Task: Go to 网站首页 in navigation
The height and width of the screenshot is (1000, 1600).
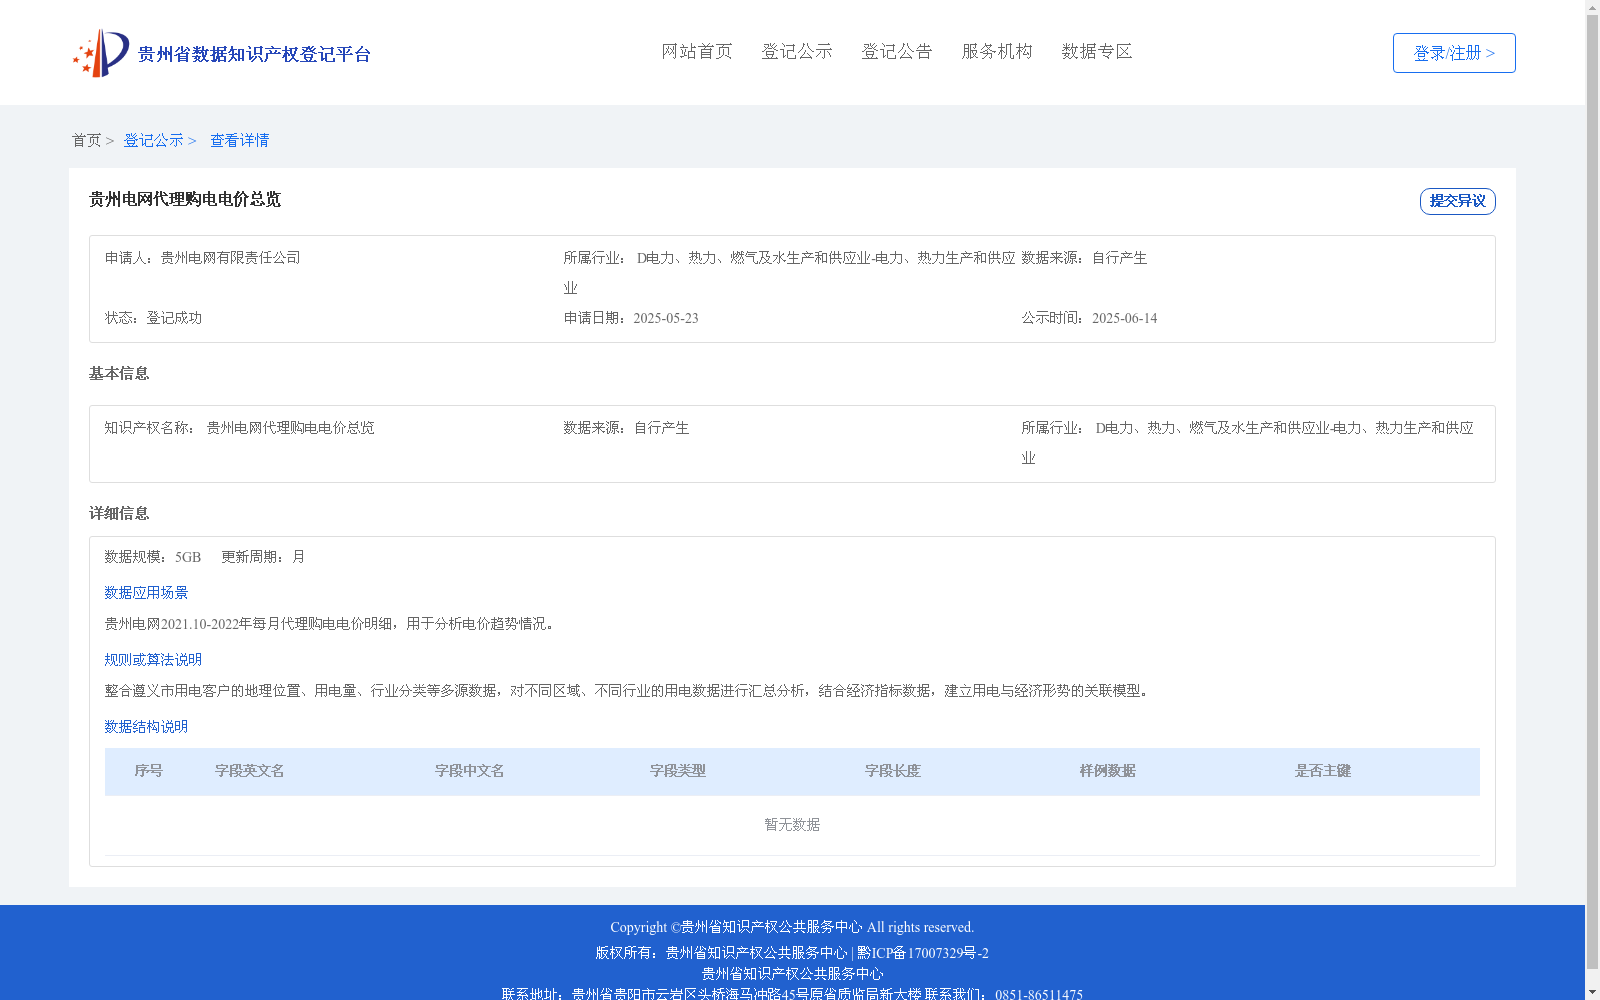Action: (x=697, y=51)
